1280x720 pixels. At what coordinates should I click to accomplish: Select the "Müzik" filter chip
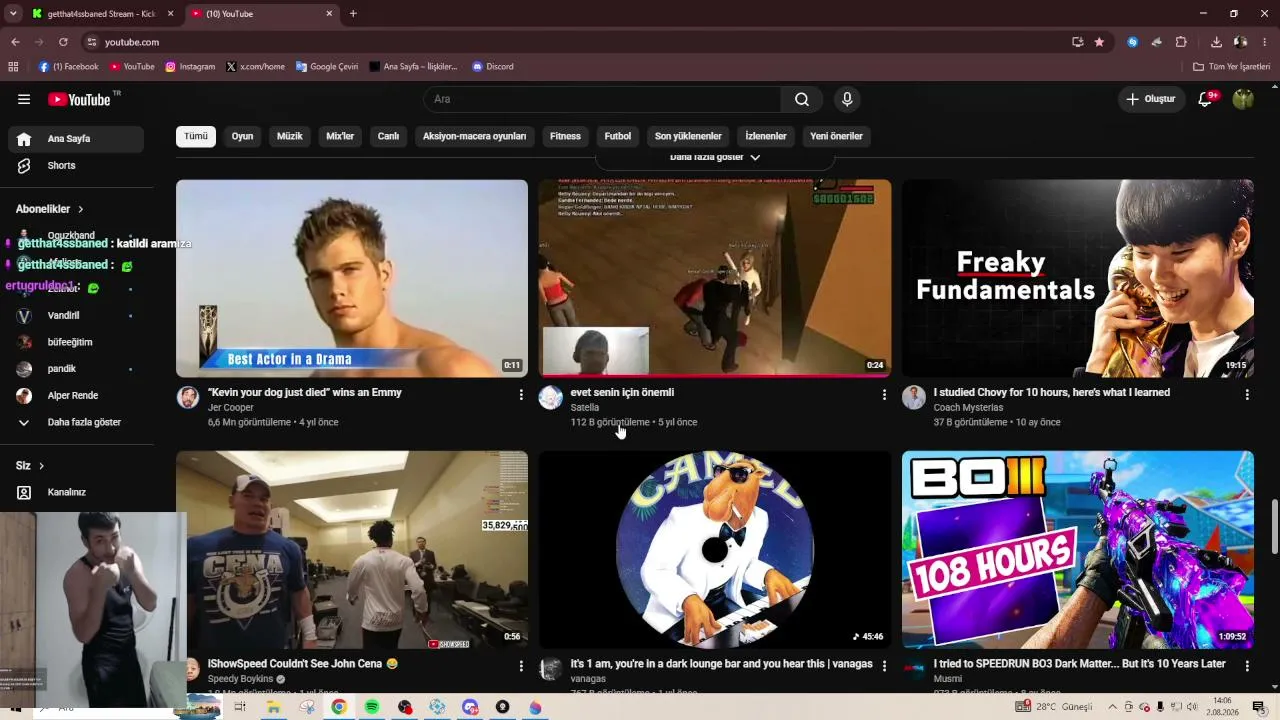click(290, 136)
